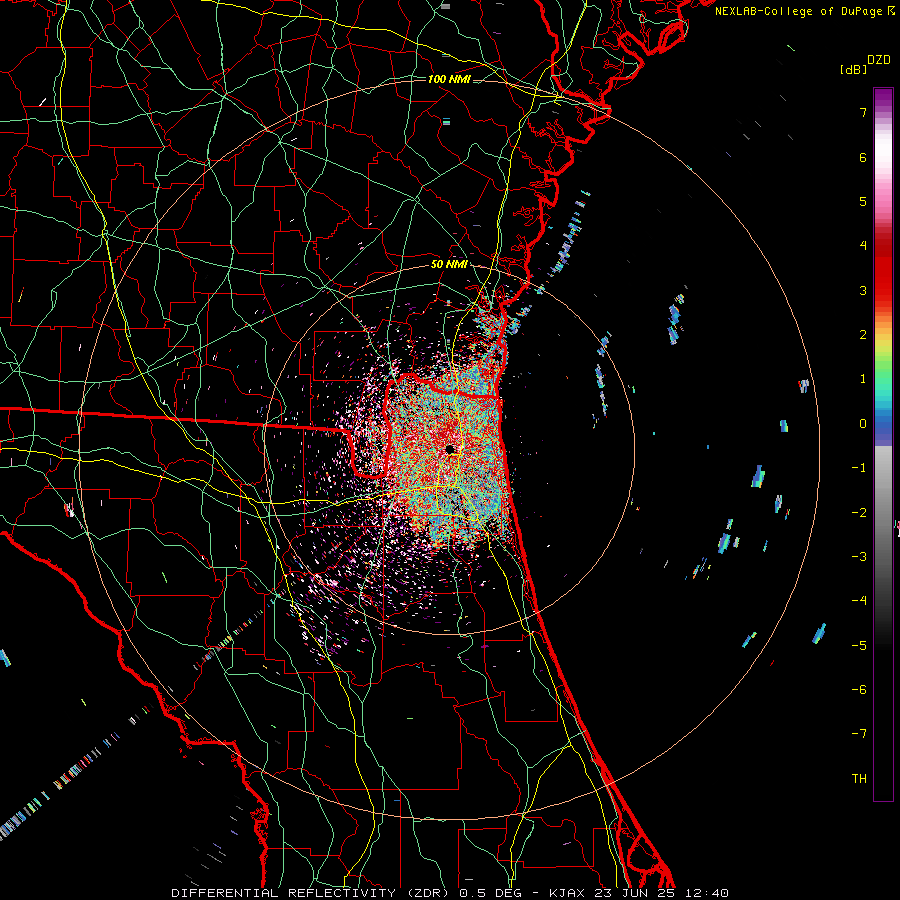Click the 0.5 DEG elevation text
The height and width of the screenshot is (900, 900).
pos(490,893)
